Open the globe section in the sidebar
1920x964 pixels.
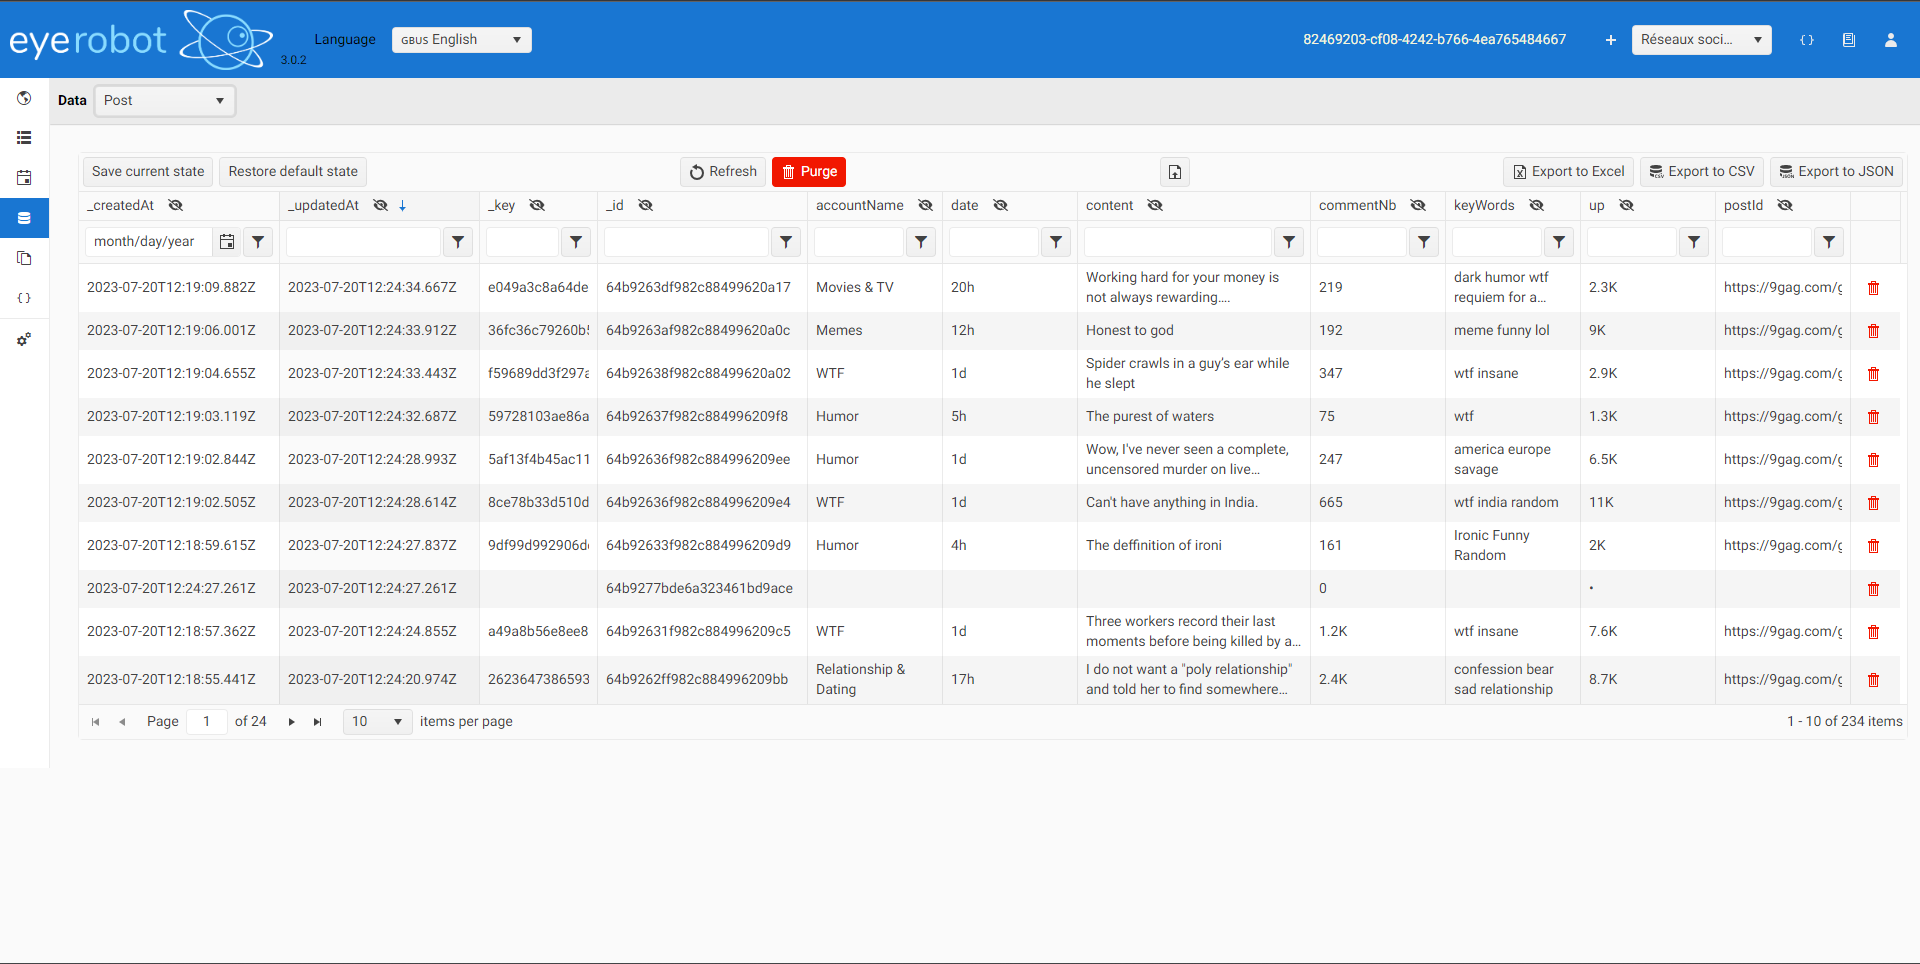[x=24, y=98]
